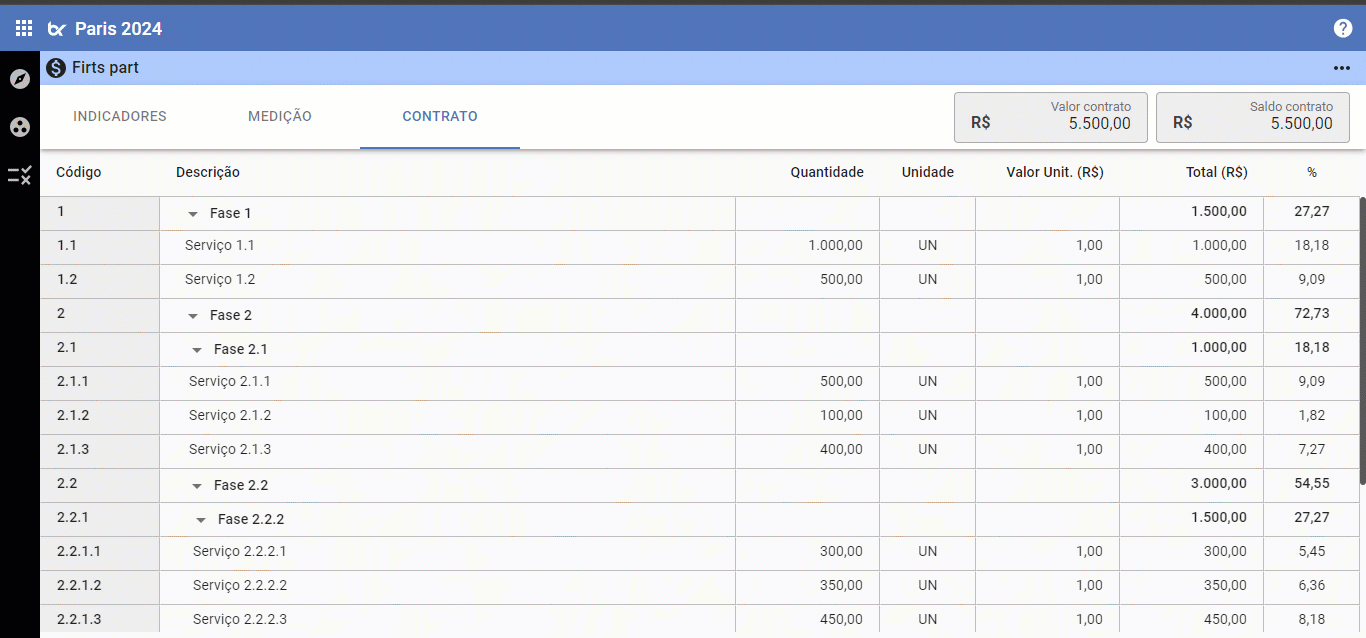This screenshot has height=638, width=1366.
Task: Collapse the Fase 2.1 row
Action: [x=197, y=350]
